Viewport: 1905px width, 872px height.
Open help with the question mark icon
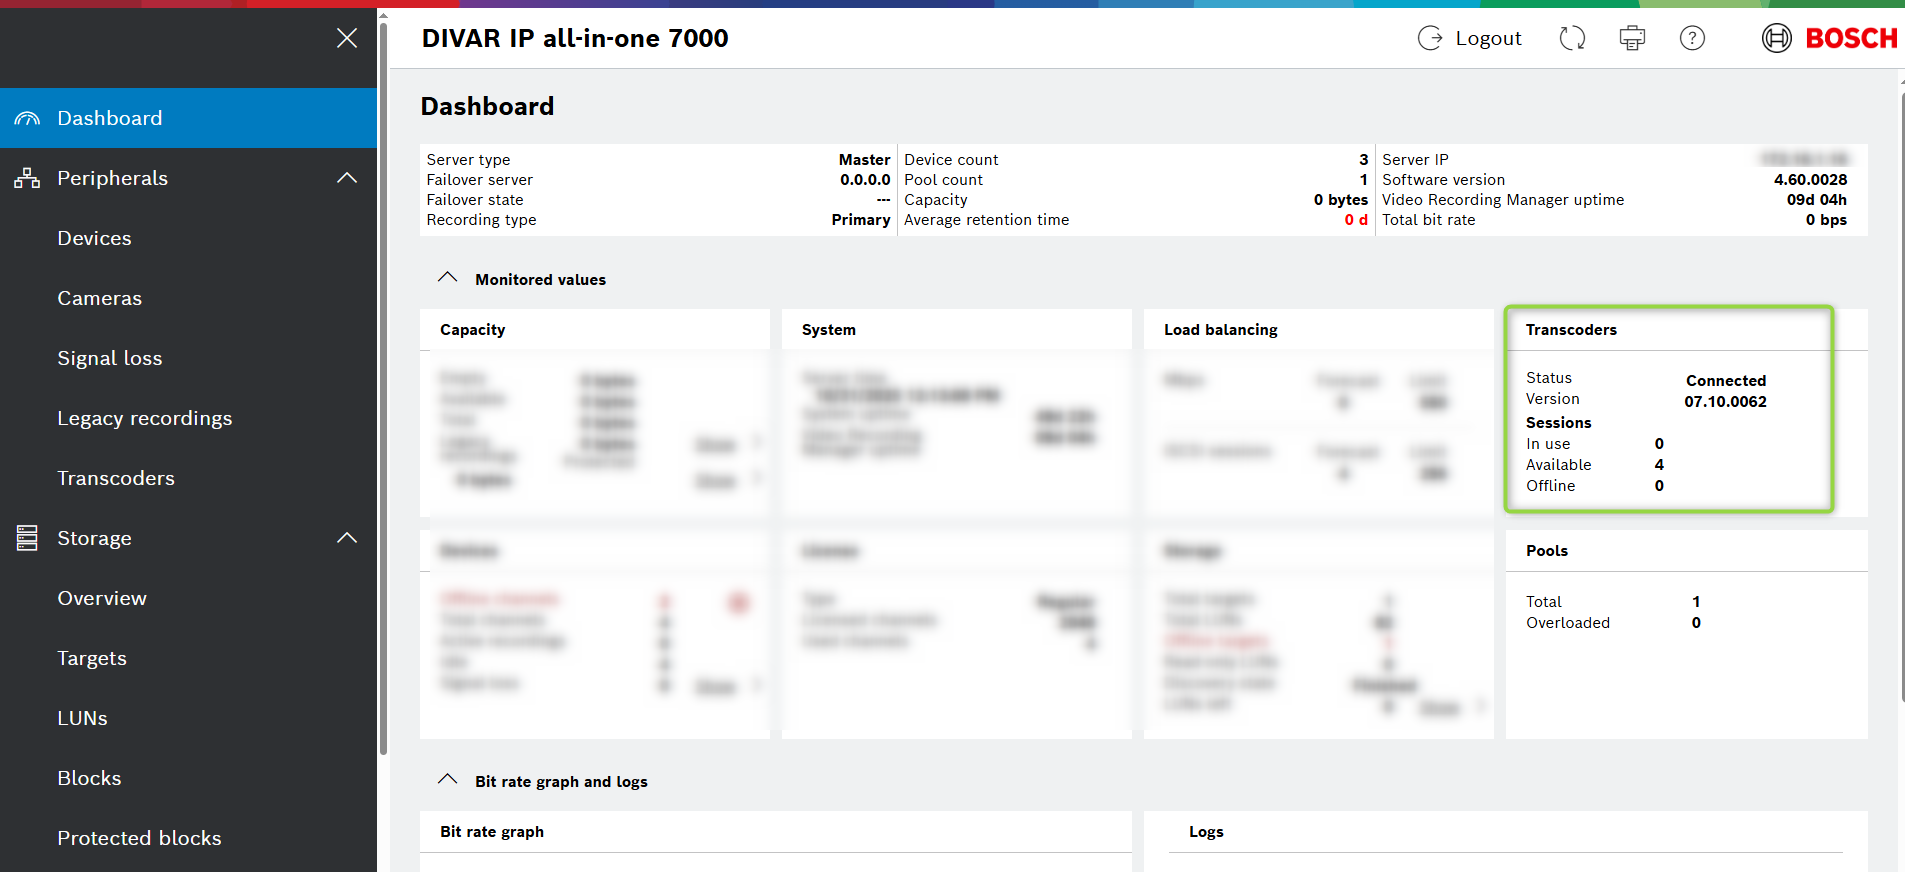pyautogui.click(x=1692, y=38)
